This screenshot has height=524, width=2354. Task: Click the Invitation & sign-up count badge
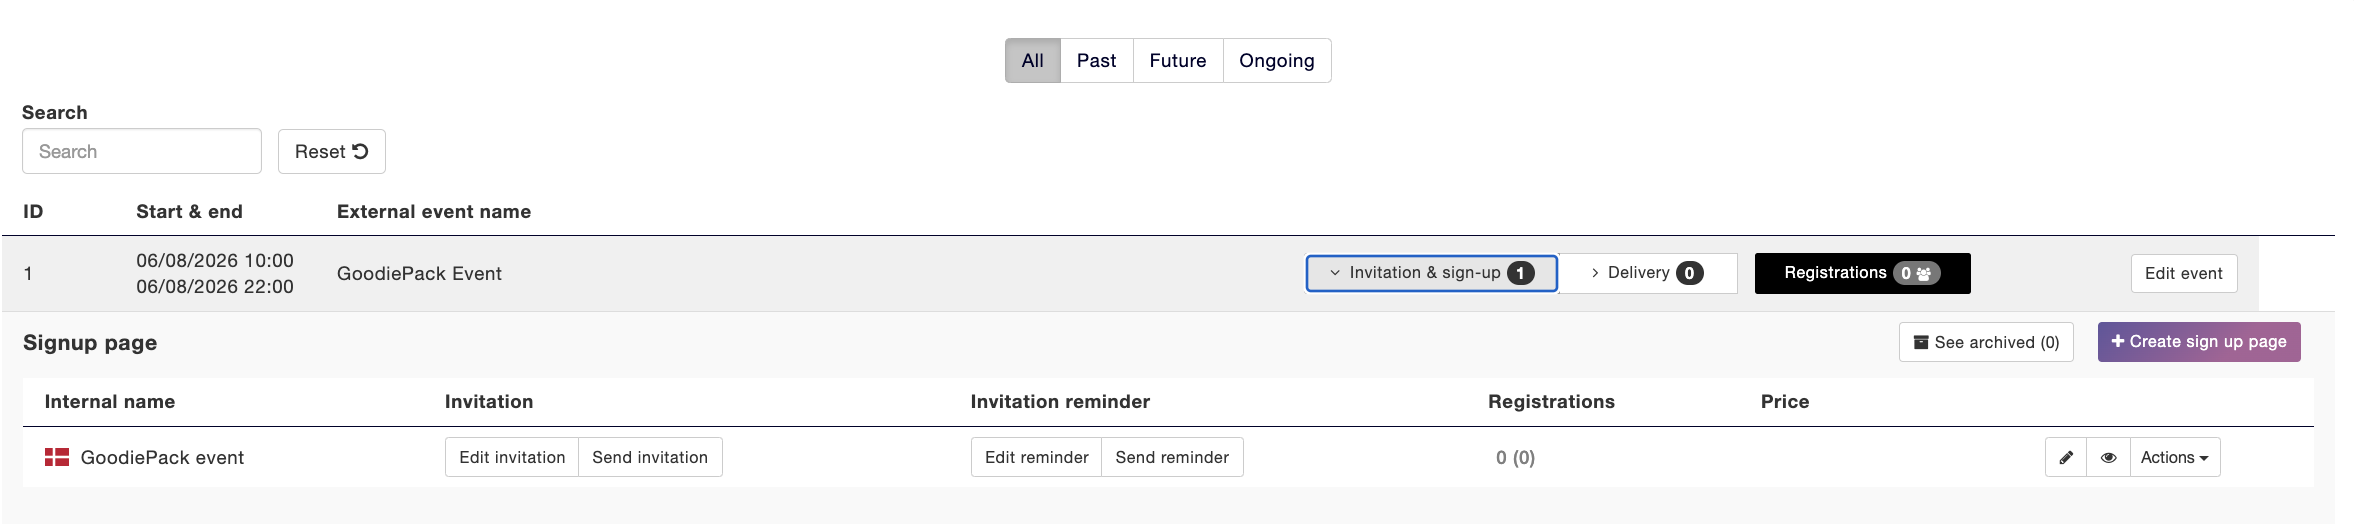point(1520,273)
